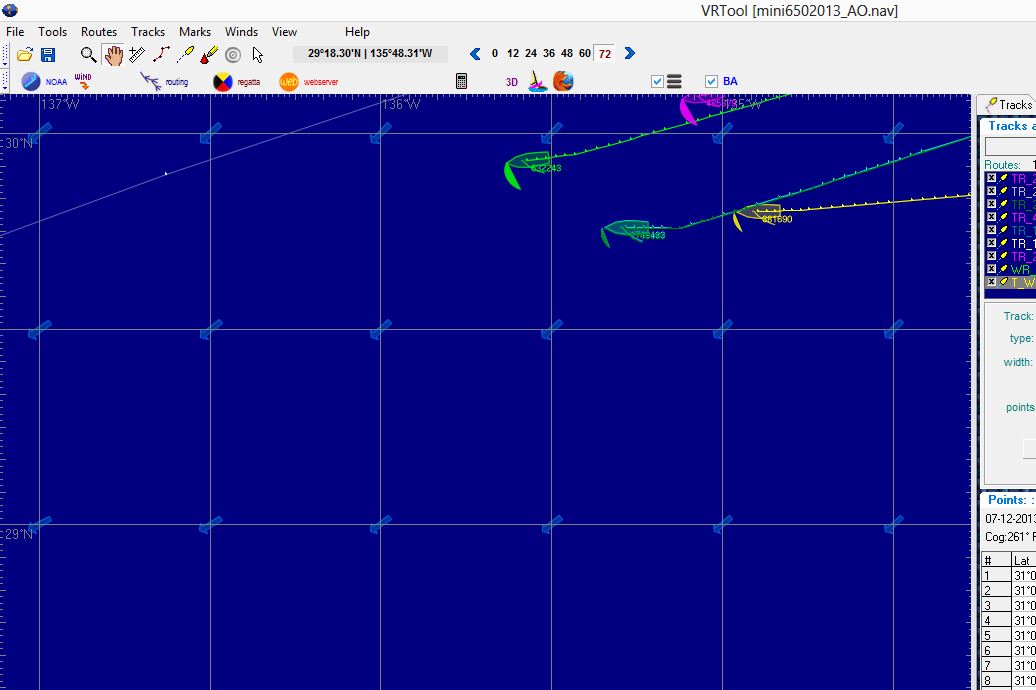Toggle checkbox of blue TR_1 track
This screenshot has height=690, width=1036.
point(991,230)
